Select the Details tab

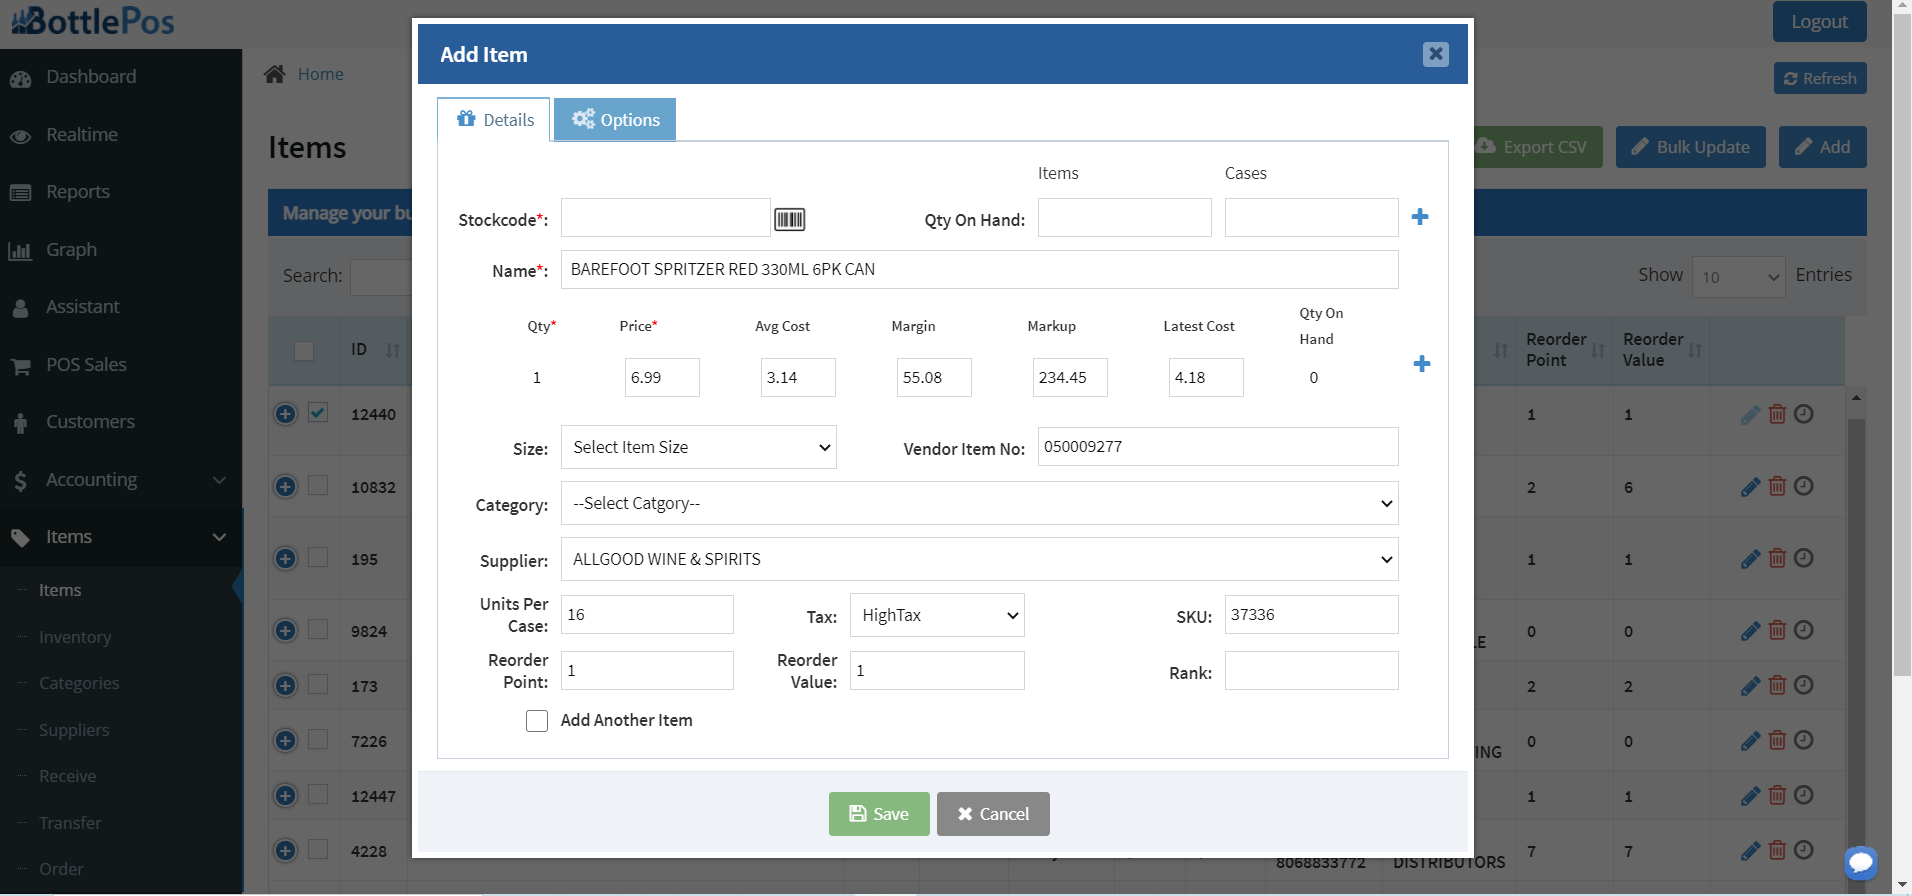(x=494, y=120)
